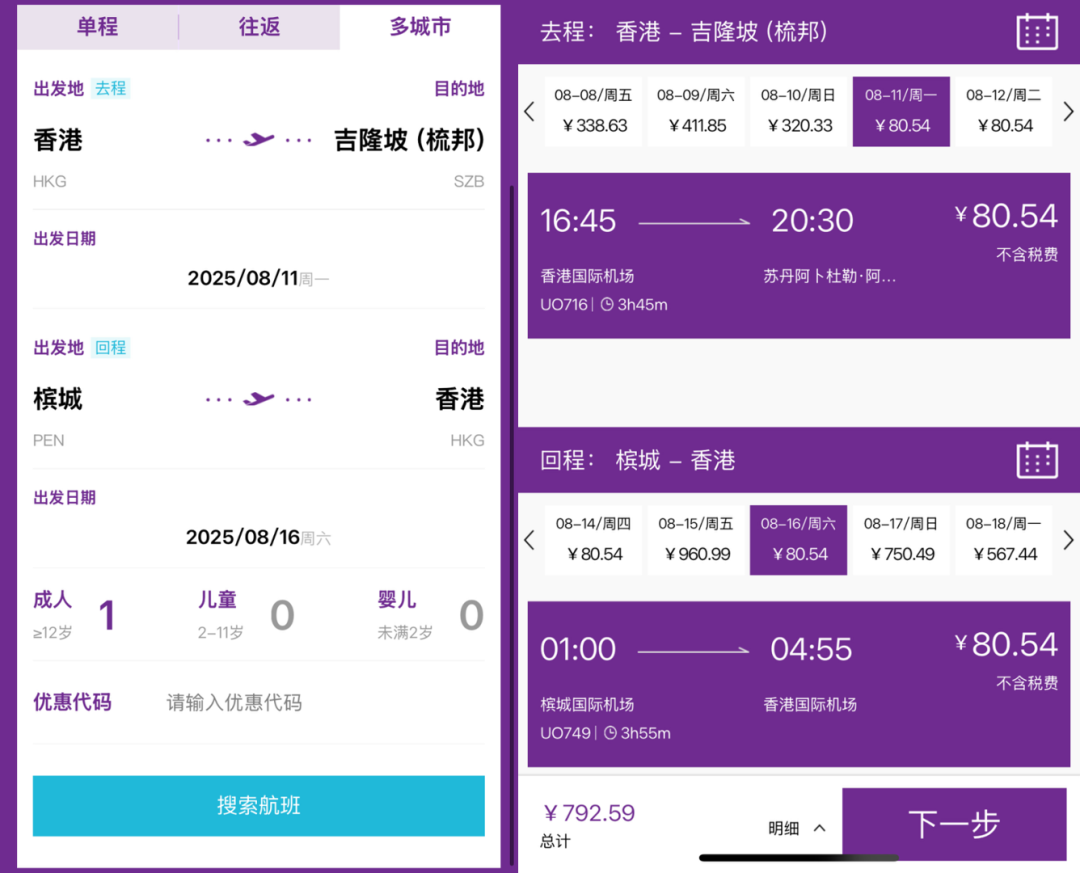
Task: Change return origin city 槟城
Action: (58, 399)
